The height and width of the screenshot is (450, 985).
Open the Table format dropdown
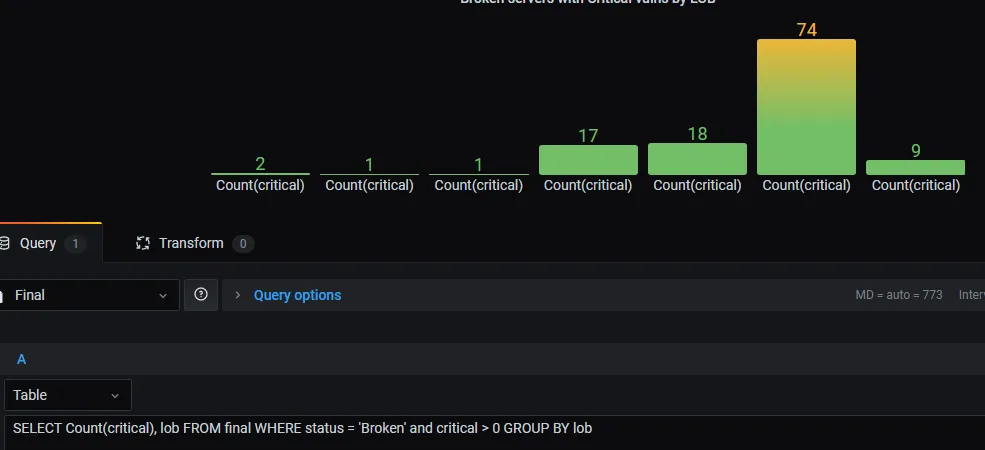coord(68,395)
